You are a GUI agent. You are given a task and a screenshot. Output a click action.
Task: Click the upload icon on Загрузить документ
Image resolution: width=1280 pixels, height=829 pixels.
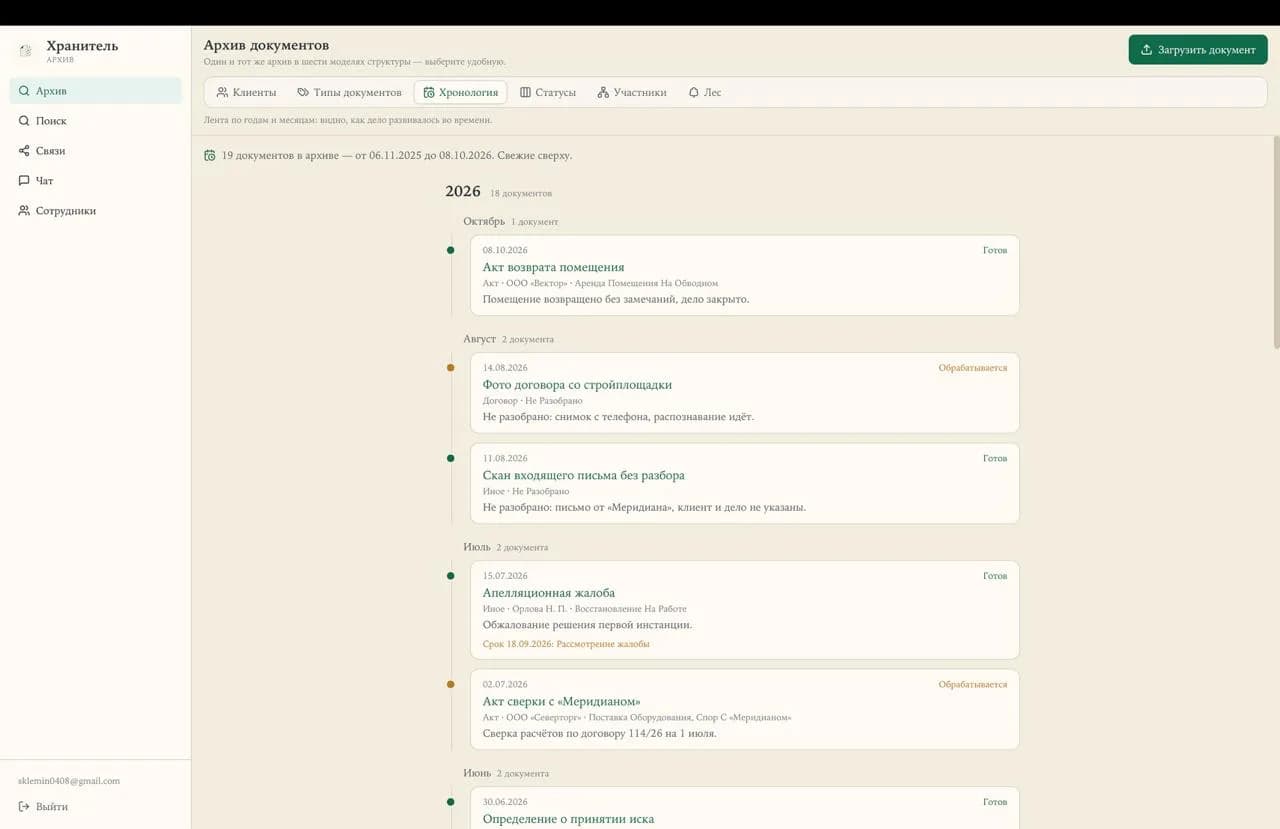click(1147, 50)
